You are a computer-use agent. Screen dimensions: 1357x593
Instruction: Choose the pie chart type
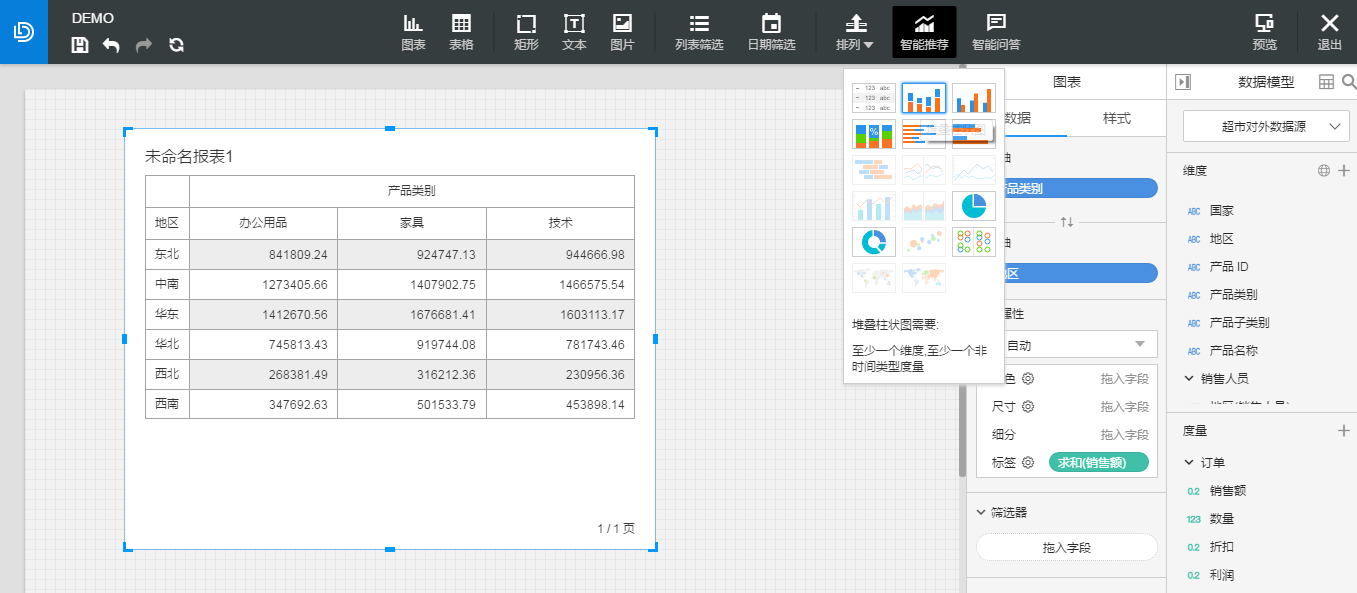[x=974, y=206]
